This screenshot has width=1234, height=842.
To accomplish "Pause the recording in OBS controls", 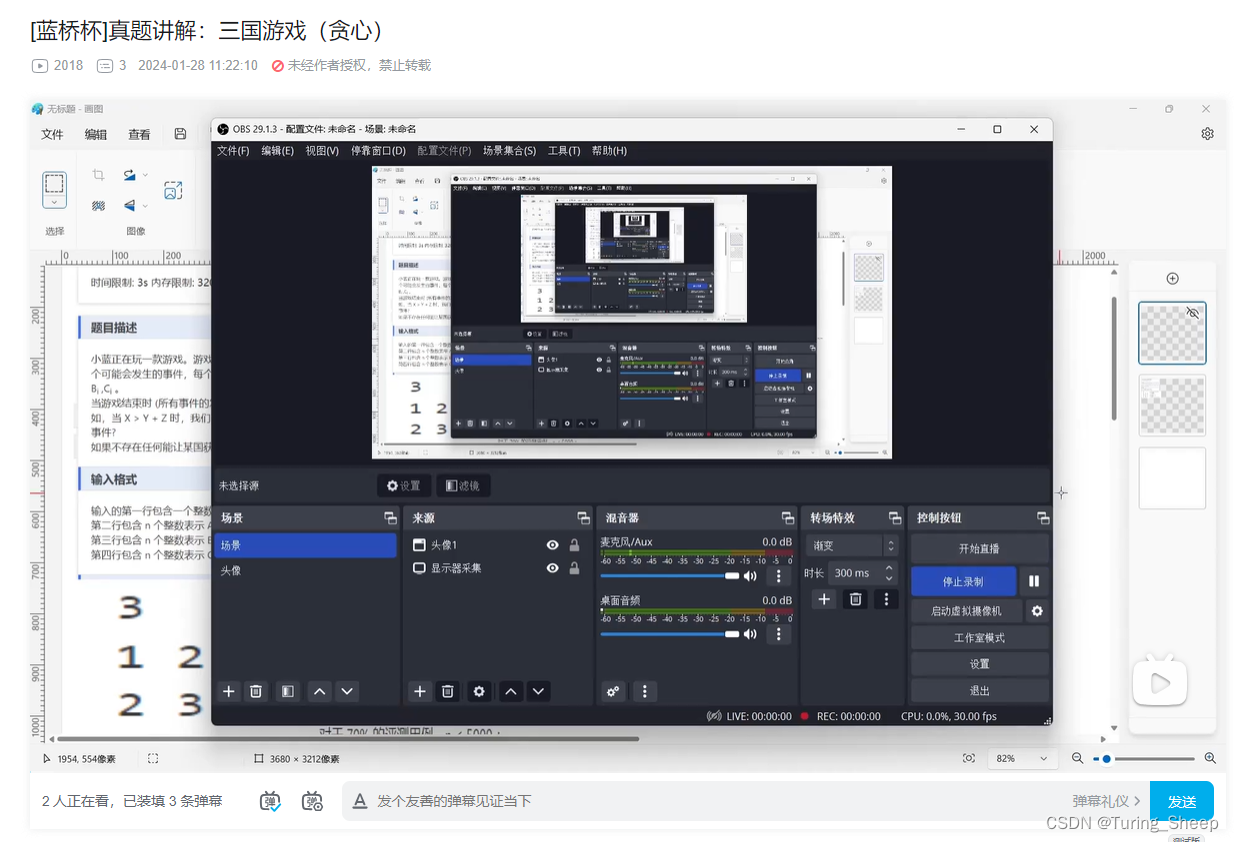I will click(x=1034, y=581).
